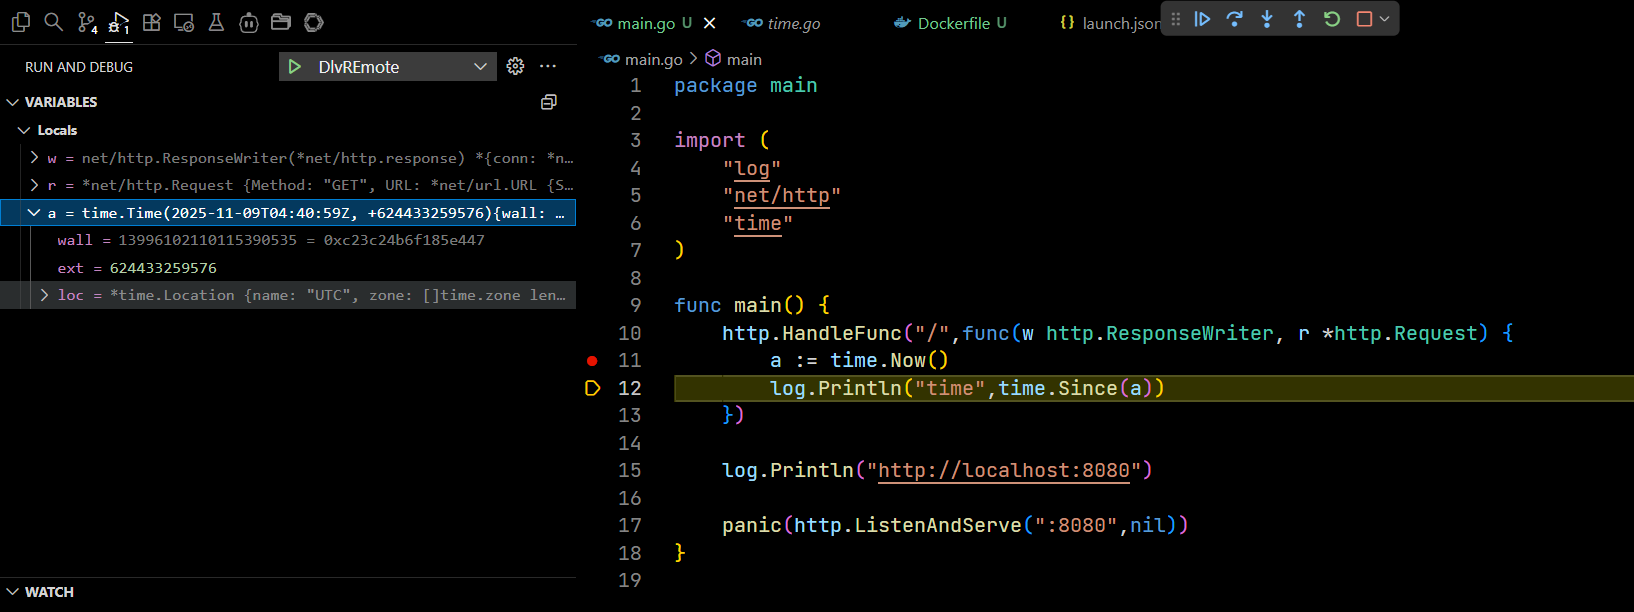Expand the WATCH section
Image resolution: width=1634 pixels, height=612 pixels.
pyautogui.click(x=13, y=592)
